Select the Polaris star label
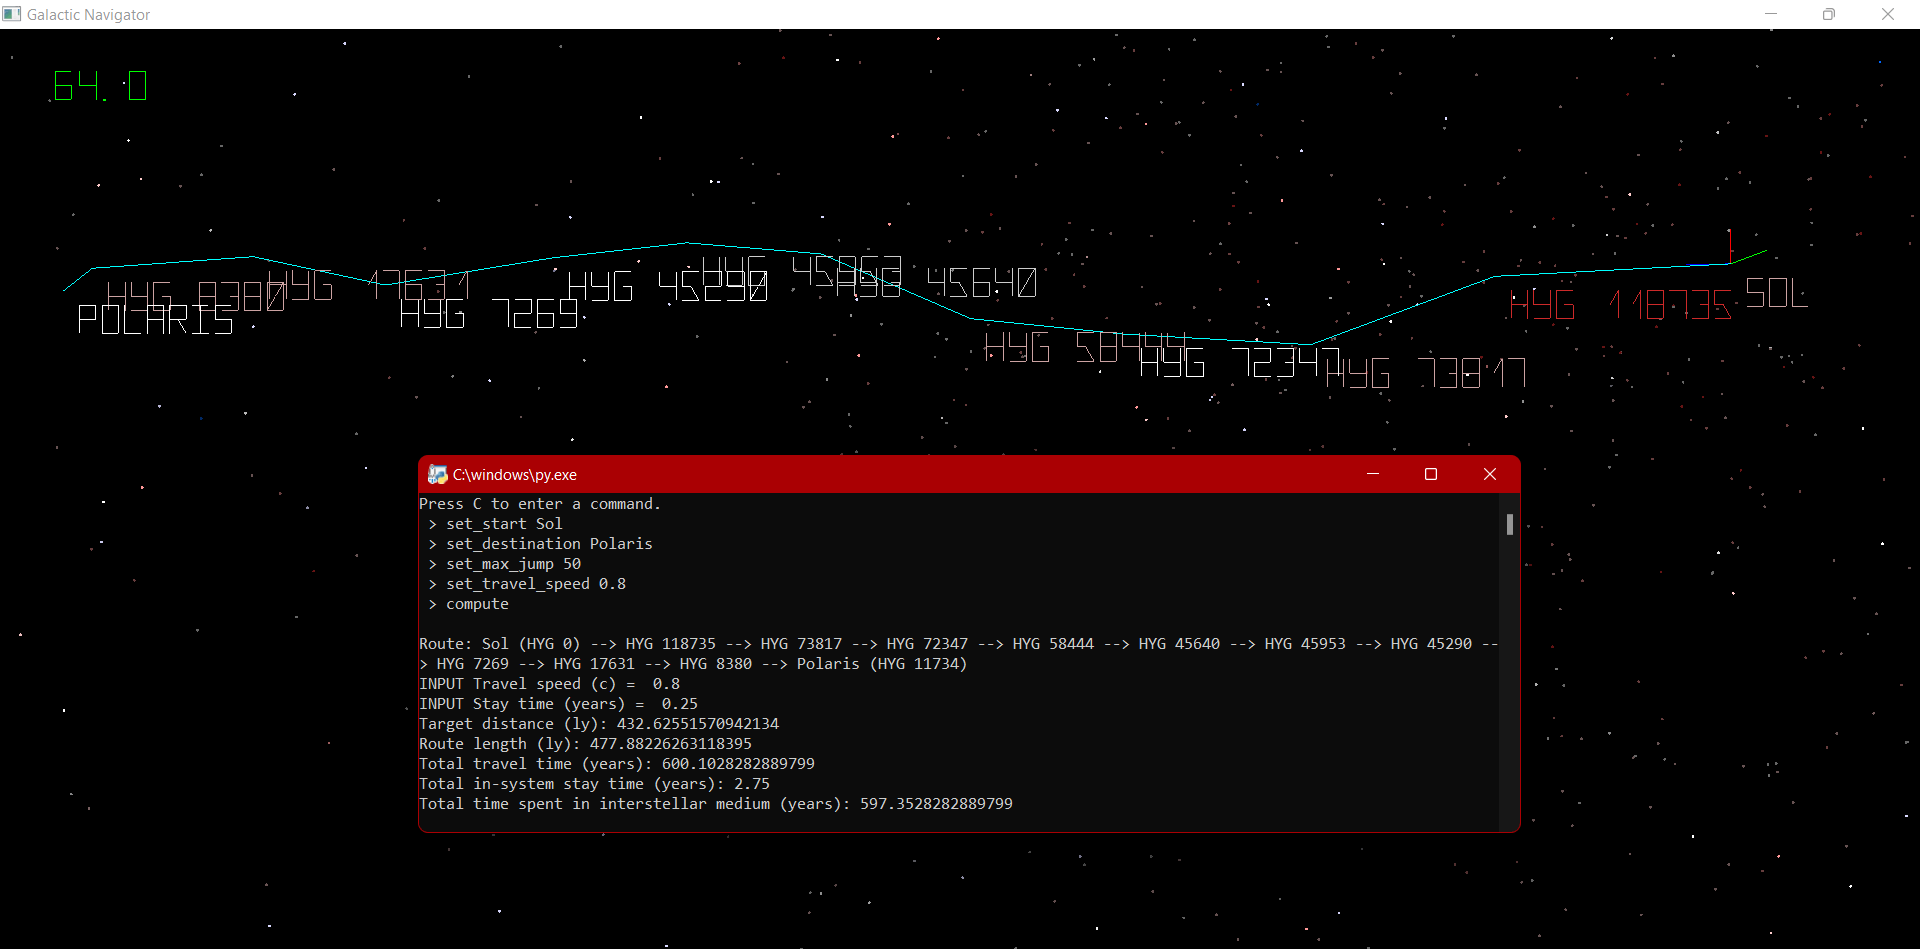Viewport: 1920px width, 949px height. (155, 320)
